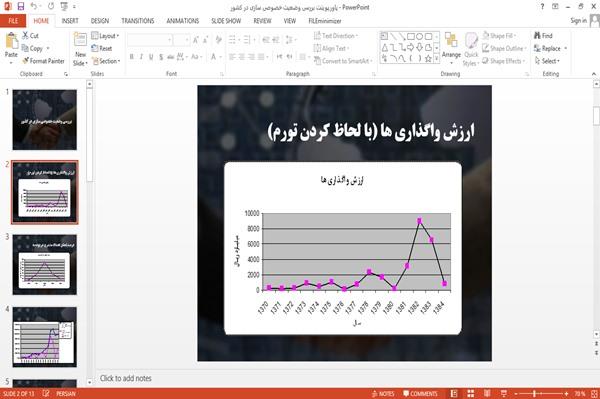The width and height of the screenshot is (600, 399).
Task: Select slide 1 thumbnail
Action: (x=45, y=120)
